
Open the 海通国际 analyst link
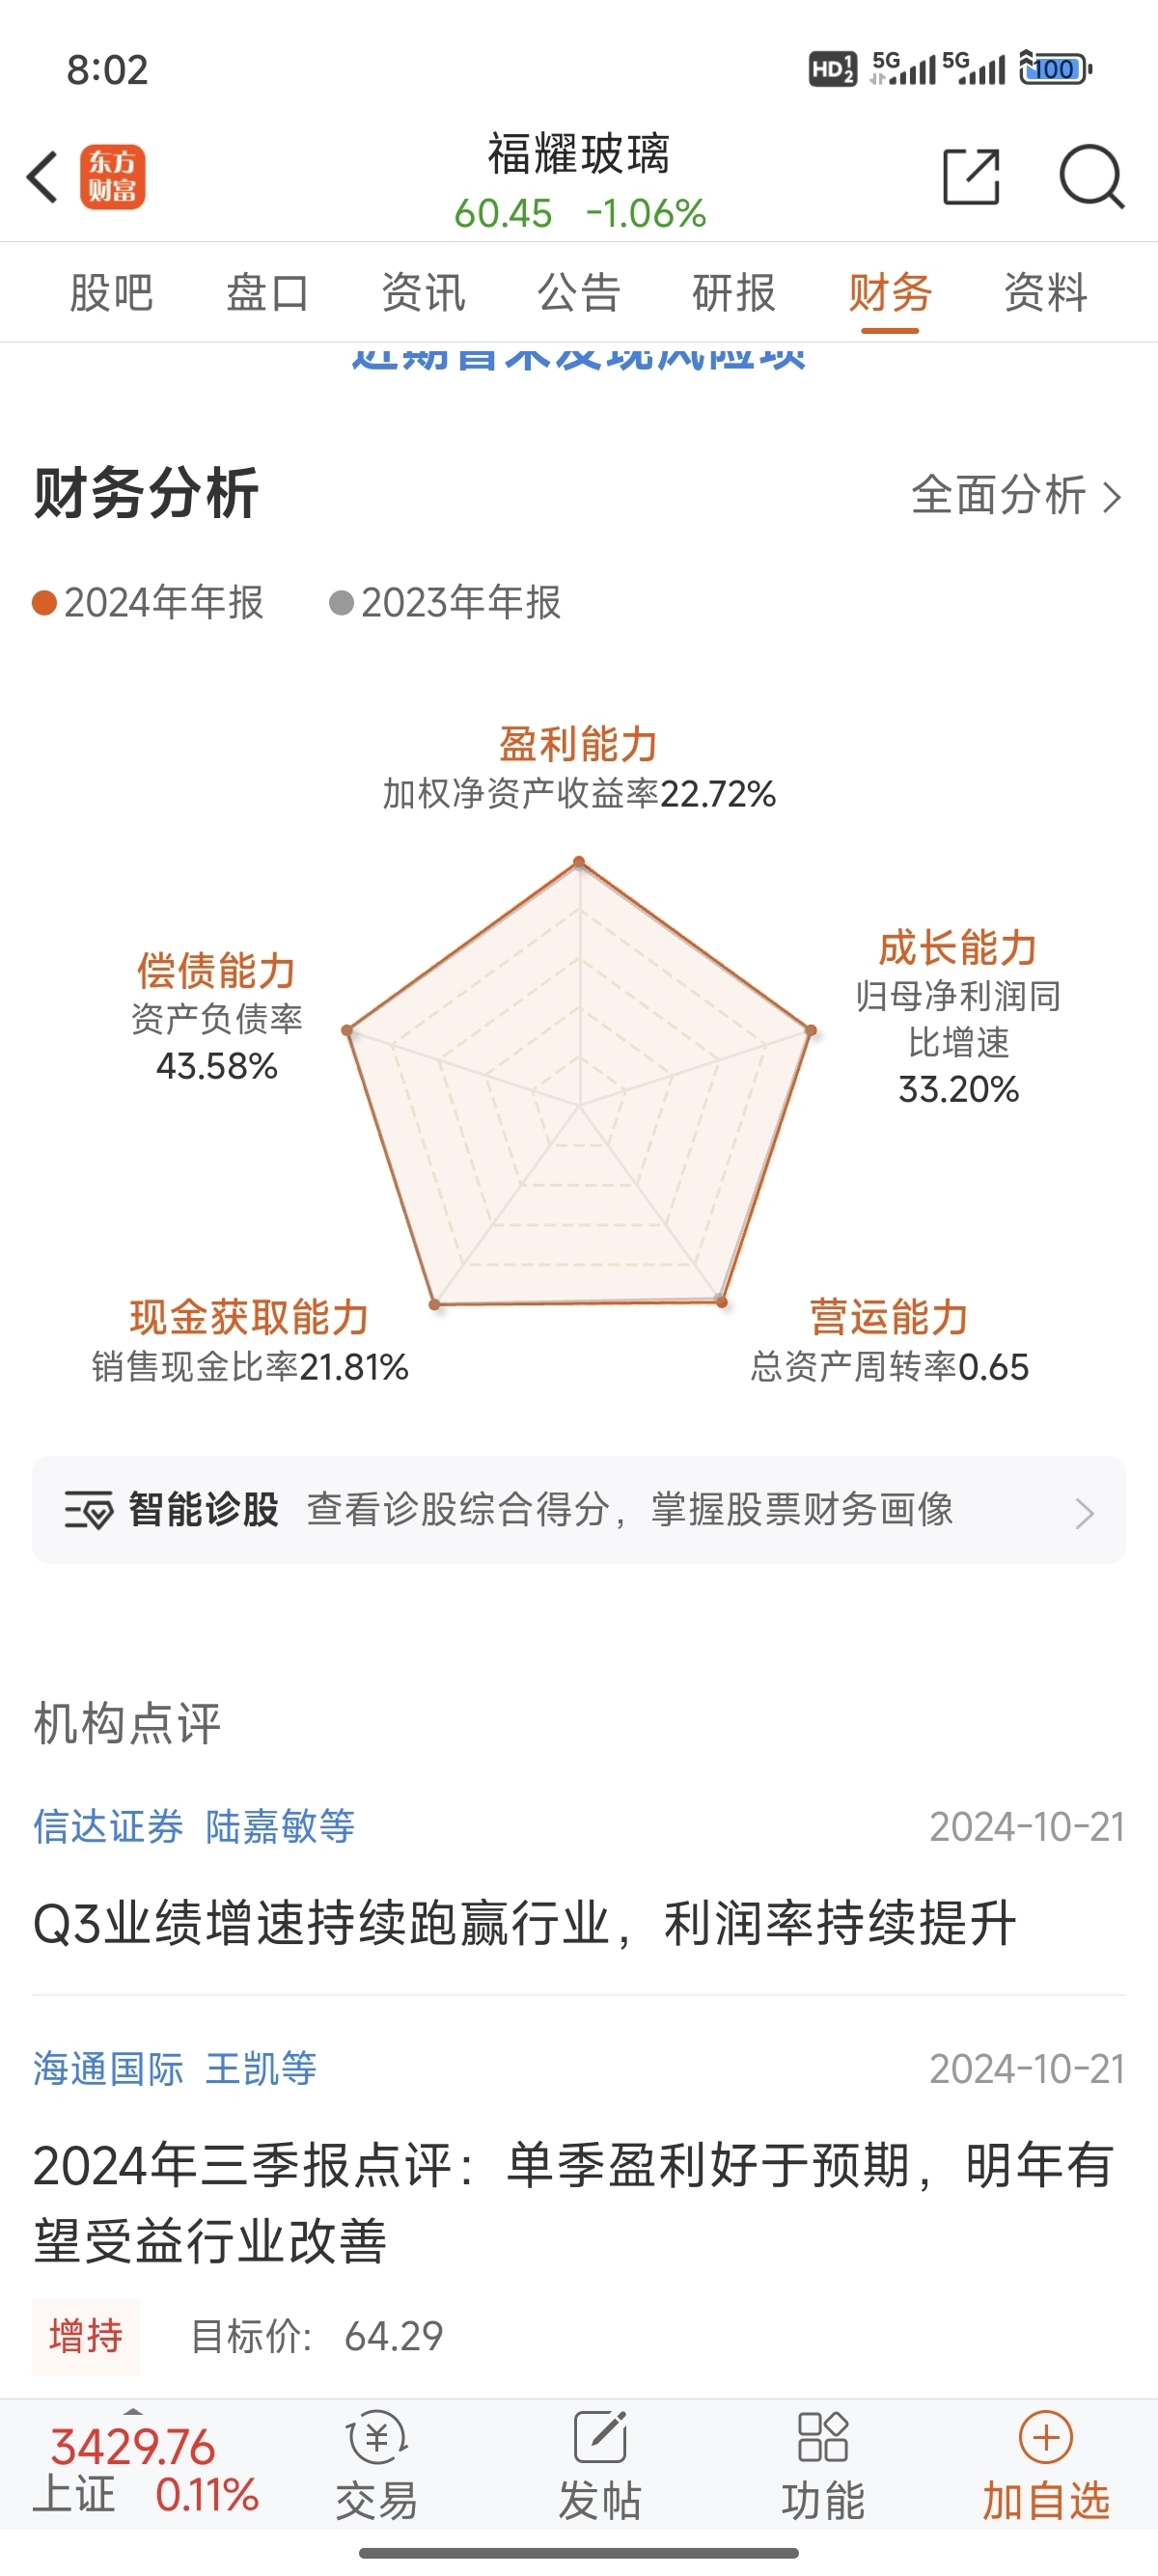tap(108, 2069)
